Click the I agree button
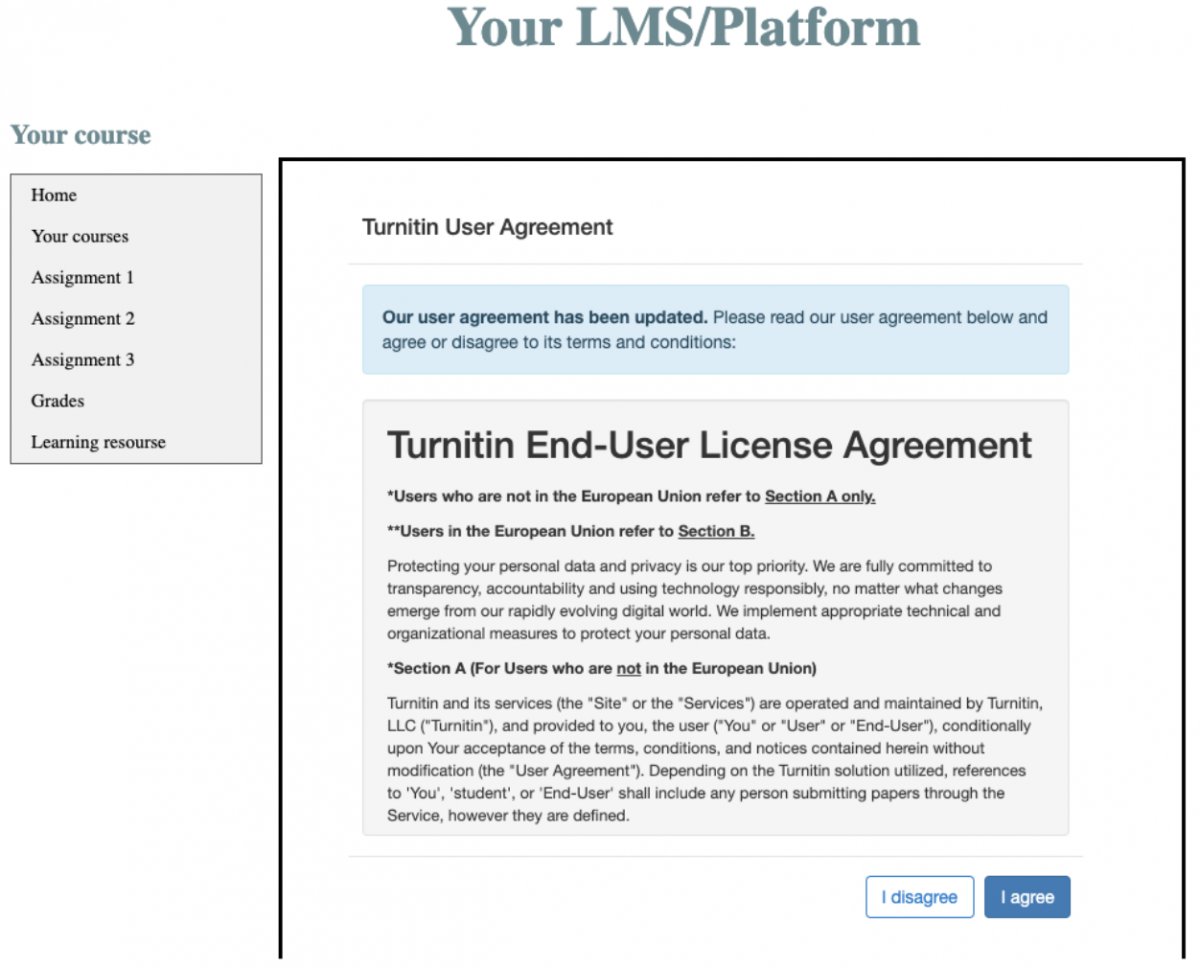1200x968 pixels. [x=1027, y=897]
